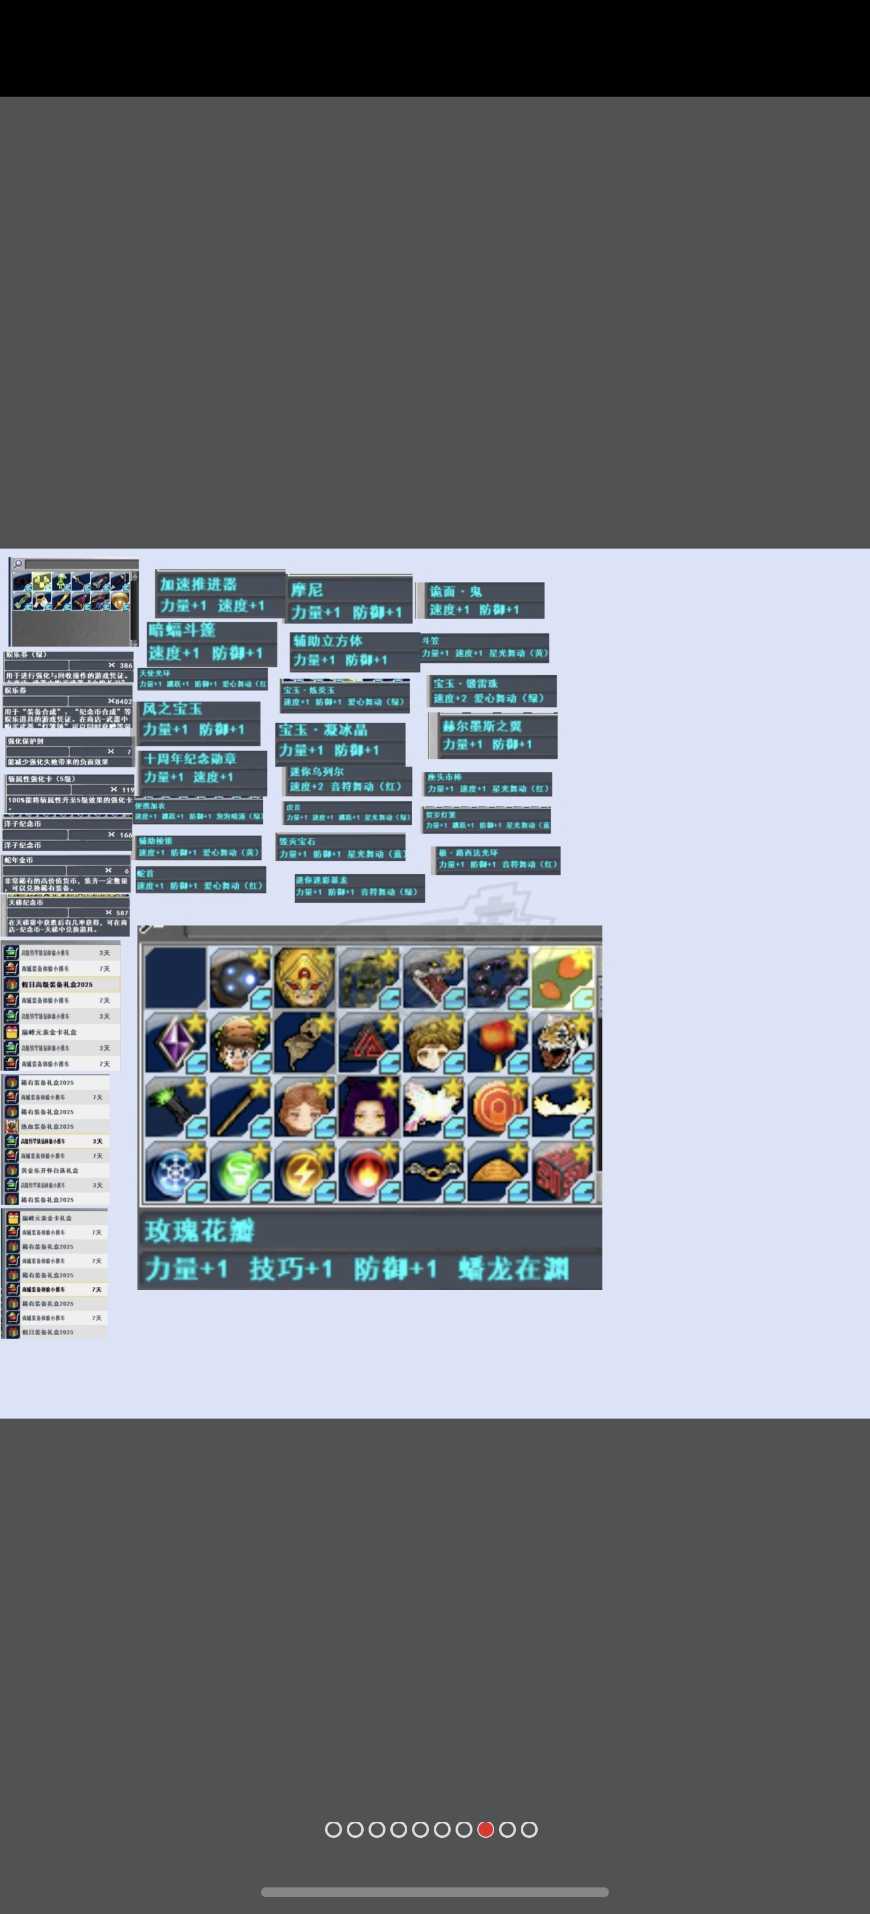Select the purple-haired character face icon

369,1106
